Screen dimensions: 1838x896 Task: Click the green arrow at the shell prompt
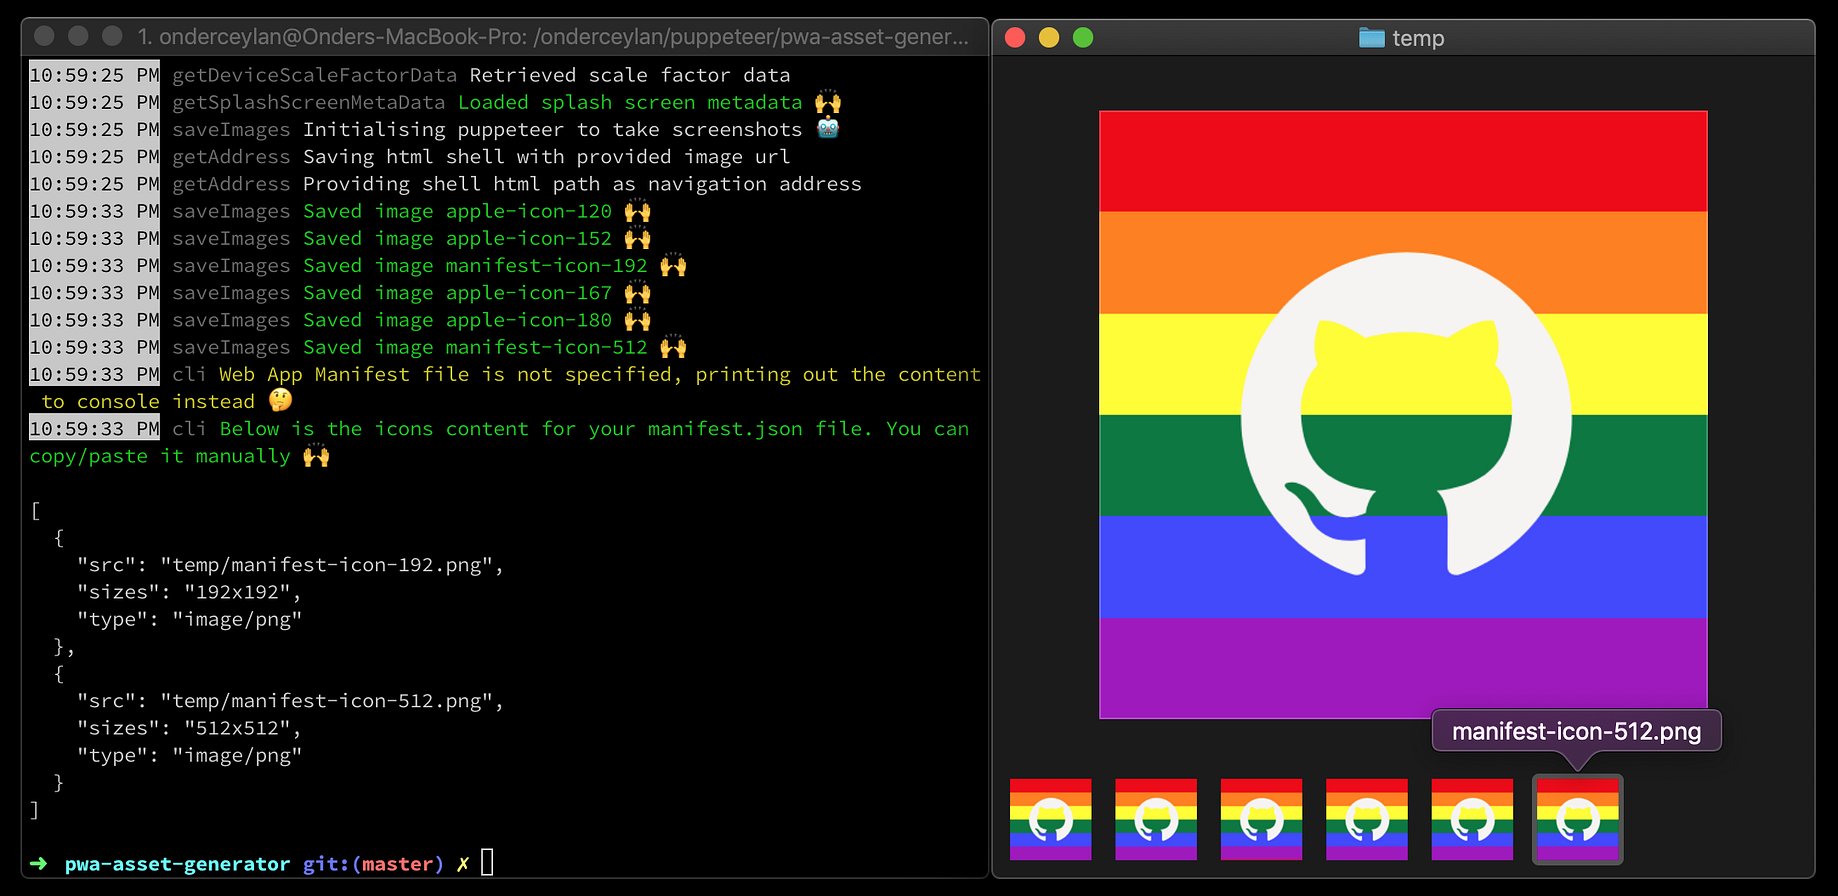point(39,863)
